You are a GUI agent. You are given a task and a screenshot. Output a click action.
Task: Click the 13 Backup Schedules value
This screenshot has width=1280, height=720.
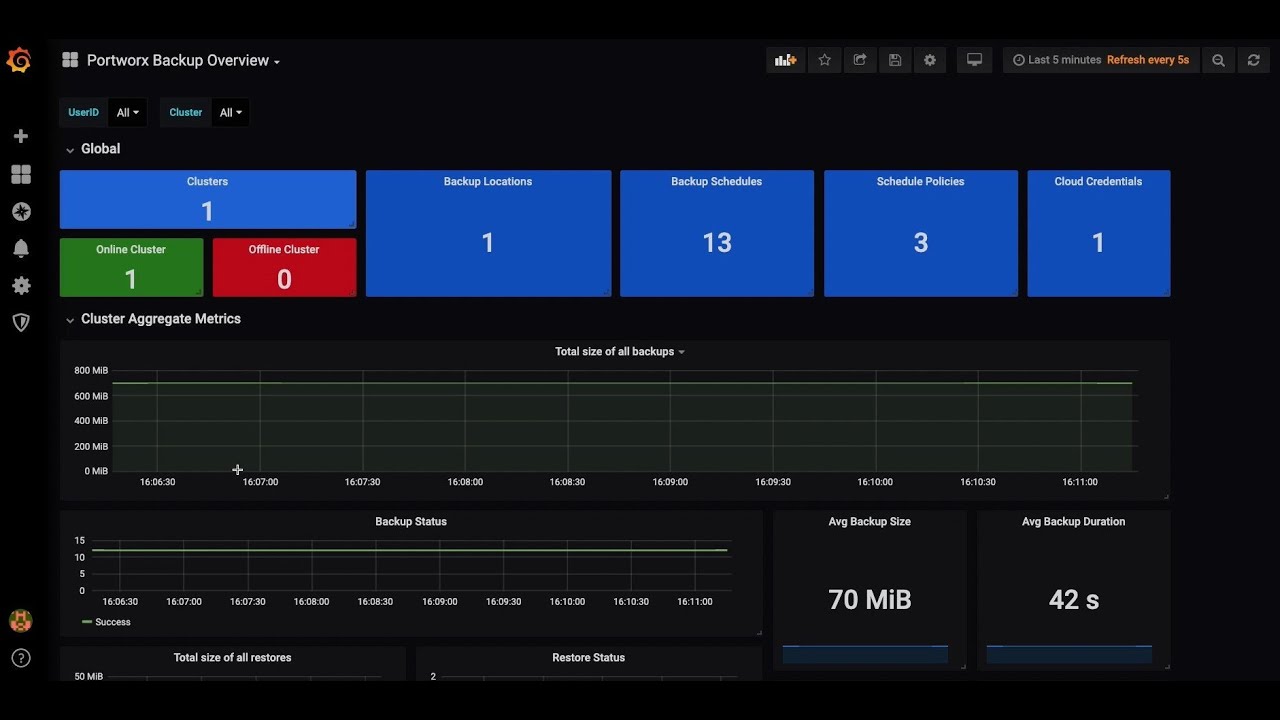[717, 243]
